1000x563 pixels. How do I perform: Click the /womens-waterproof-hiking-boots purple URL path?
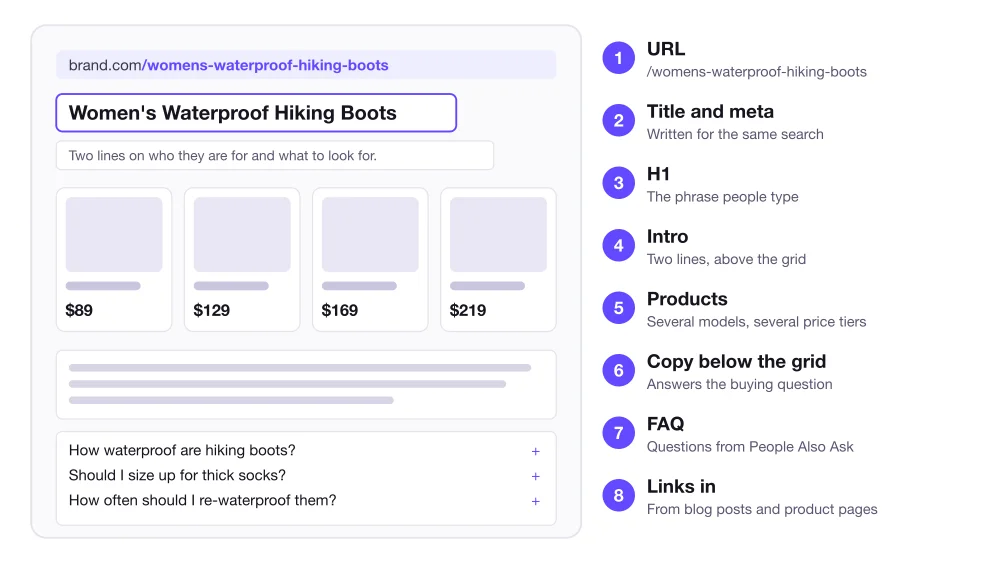tap(265, 65)
